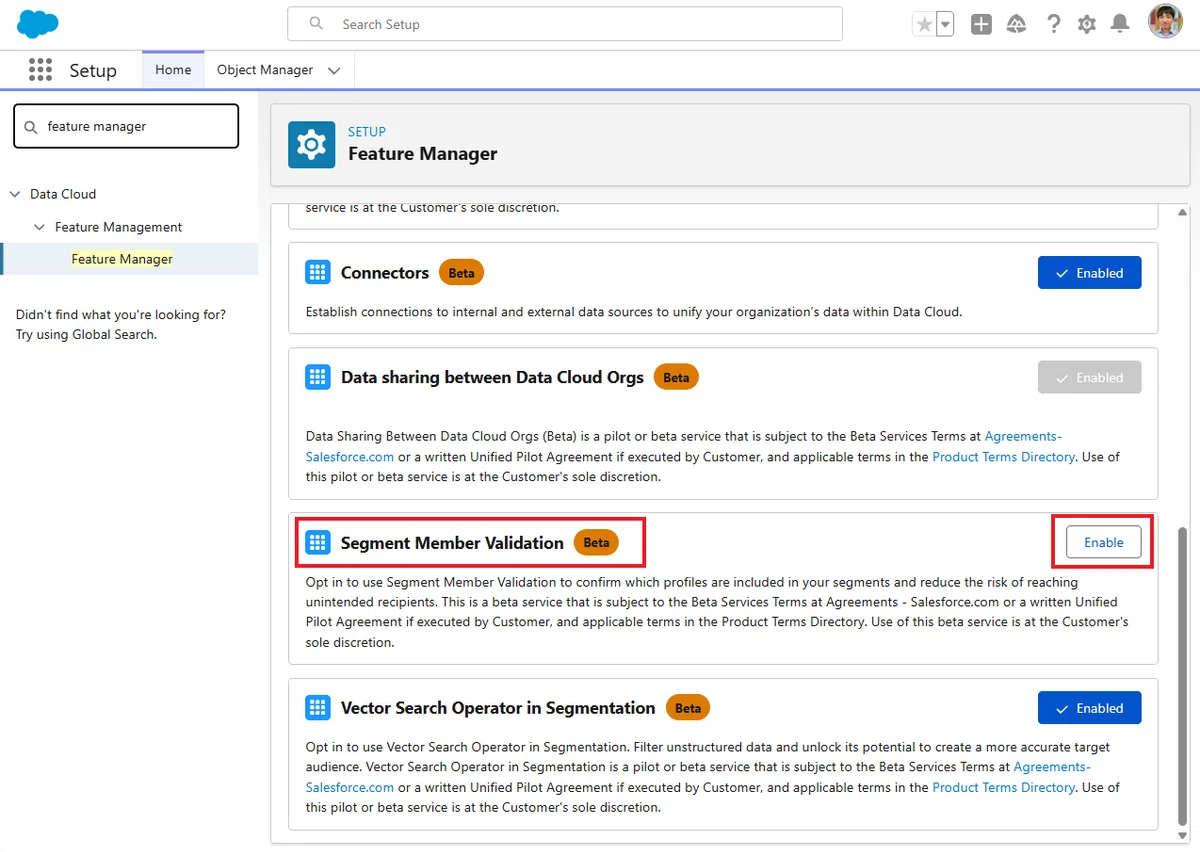Click the magnifier icon in Search Setup bar

click(x=316, y=23)
